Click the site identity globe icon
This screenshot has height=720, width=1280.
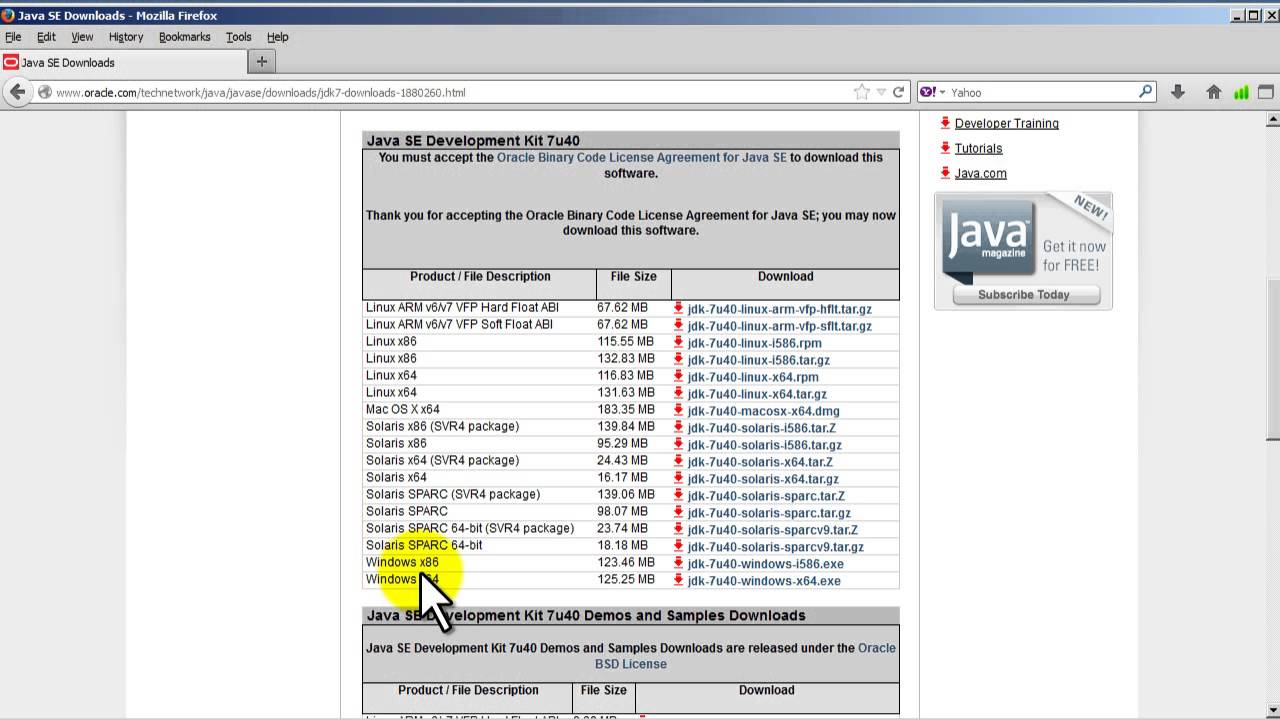44,92
